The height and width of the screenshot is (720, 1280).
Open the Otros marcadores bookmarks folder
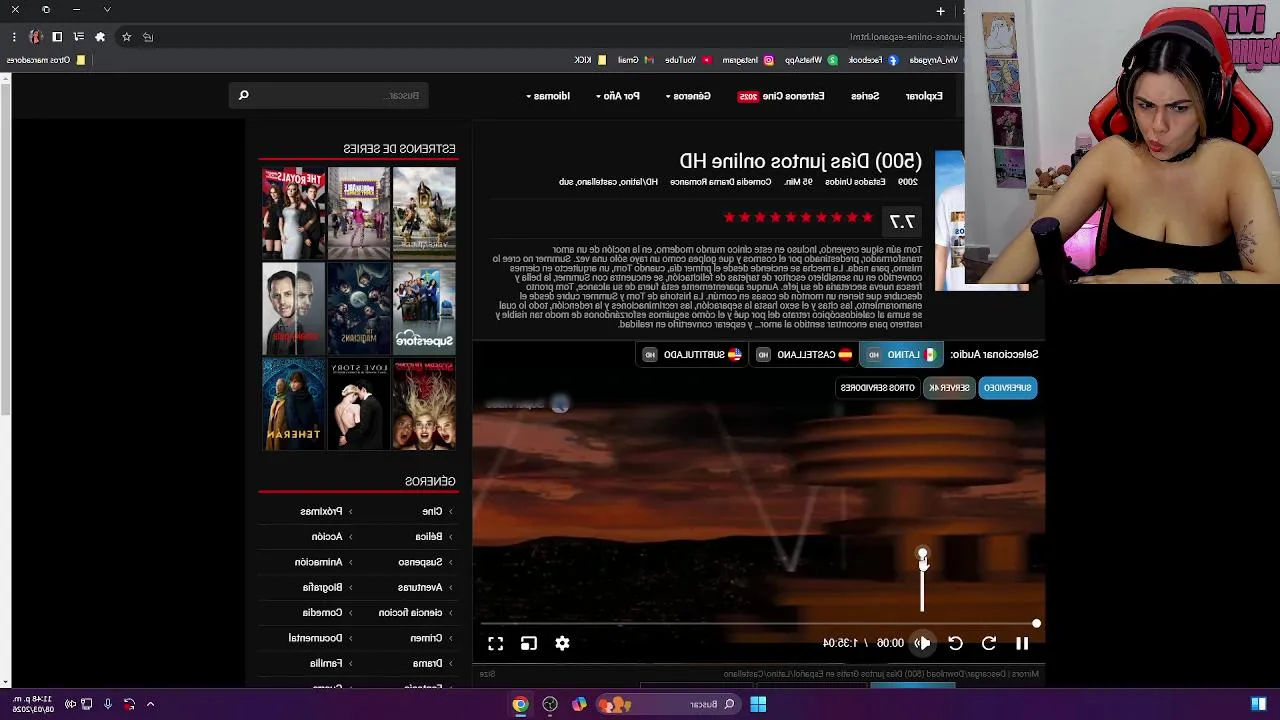tap(46, 60)
